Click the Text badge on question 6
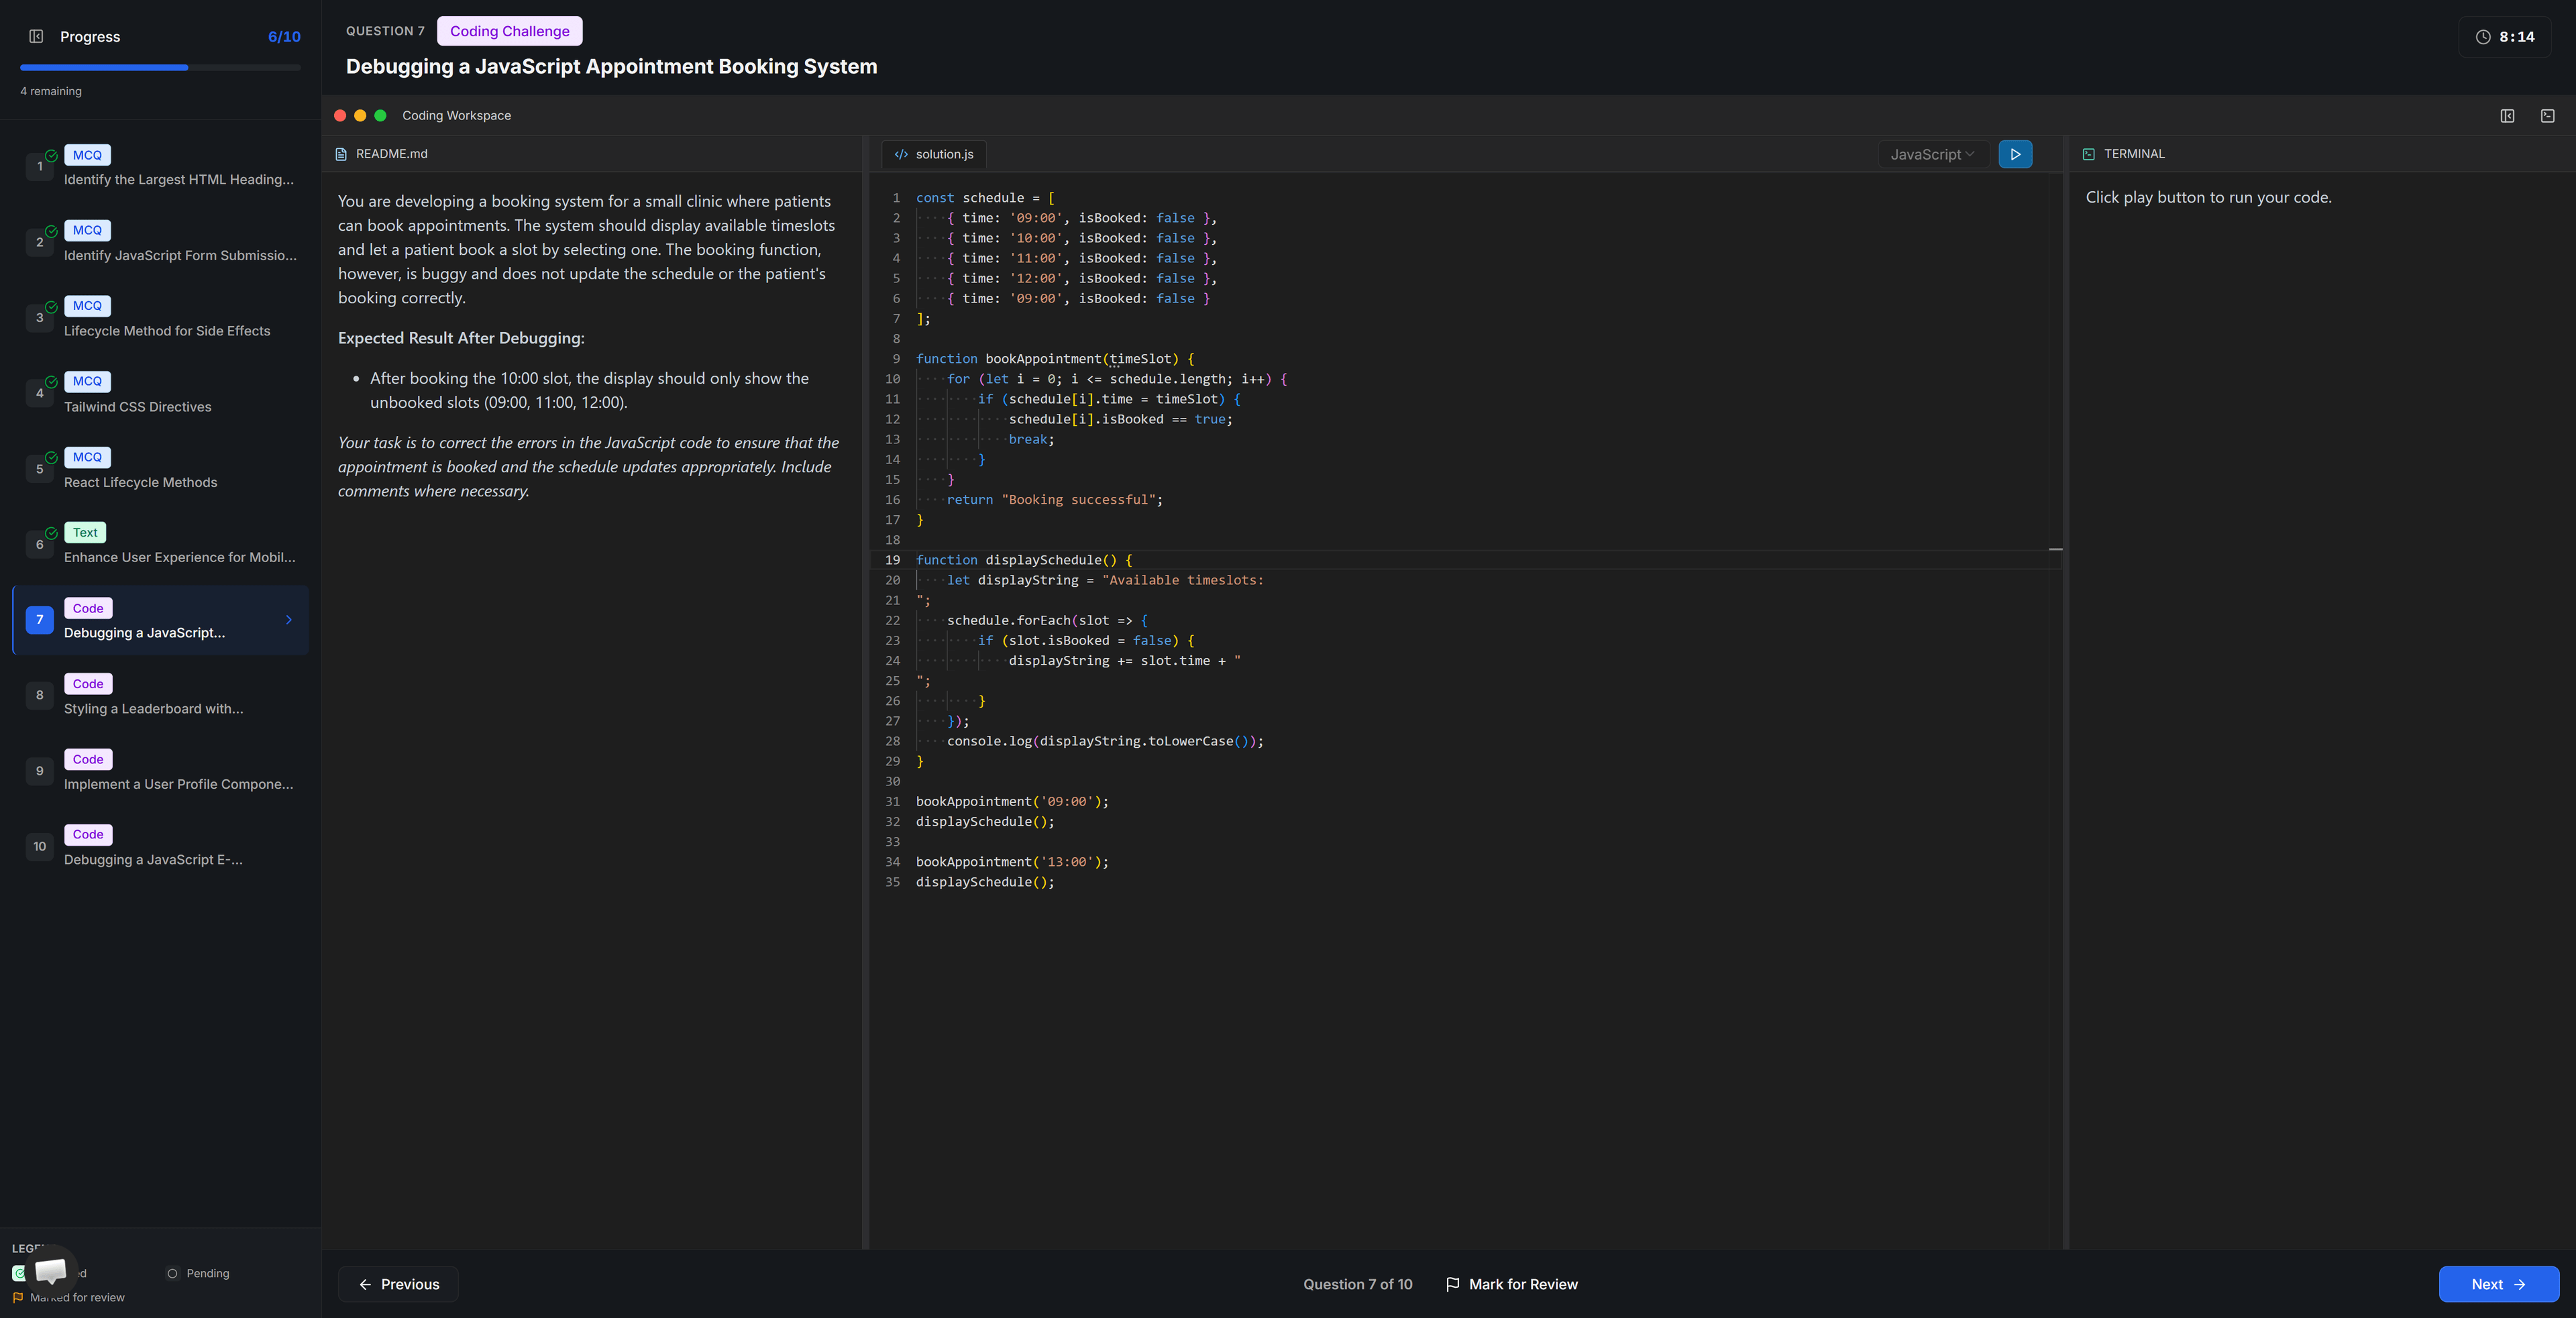The height and width of the screenshot is (1318, 2576). pyautogui.click(x=85, y=533)
